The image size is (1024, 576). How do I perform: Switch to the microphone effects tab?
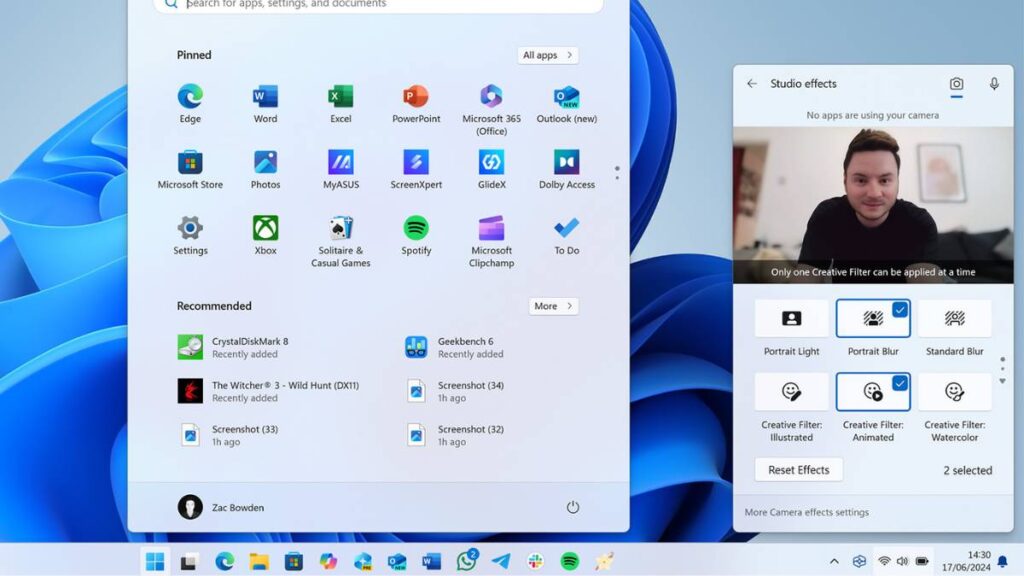pyautogui.click(x=994, y=84)
